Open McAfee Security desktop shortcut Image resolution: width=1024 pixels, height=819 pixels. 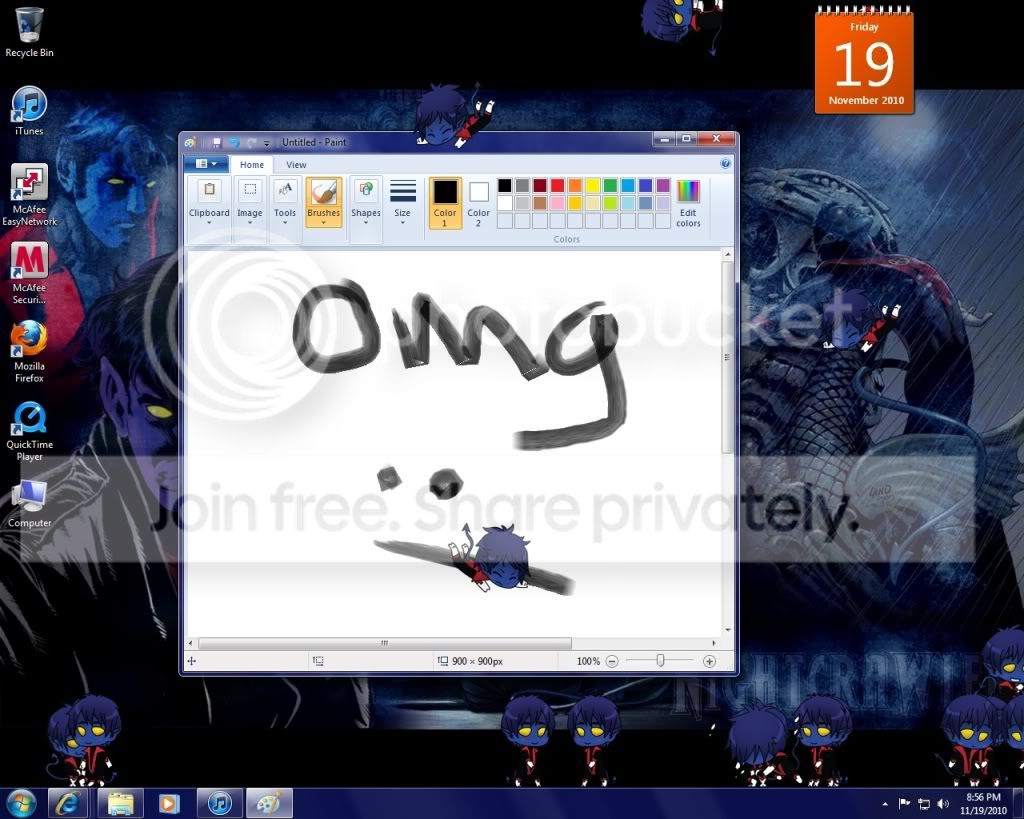29,273
